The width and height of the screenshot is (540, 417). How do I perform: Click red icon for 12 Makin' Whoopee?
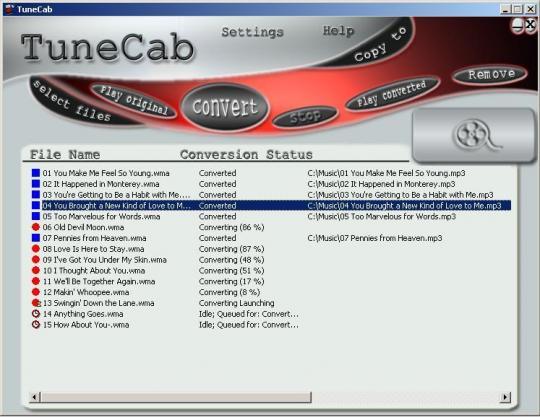pyautogui.click(x=36, y=292)
